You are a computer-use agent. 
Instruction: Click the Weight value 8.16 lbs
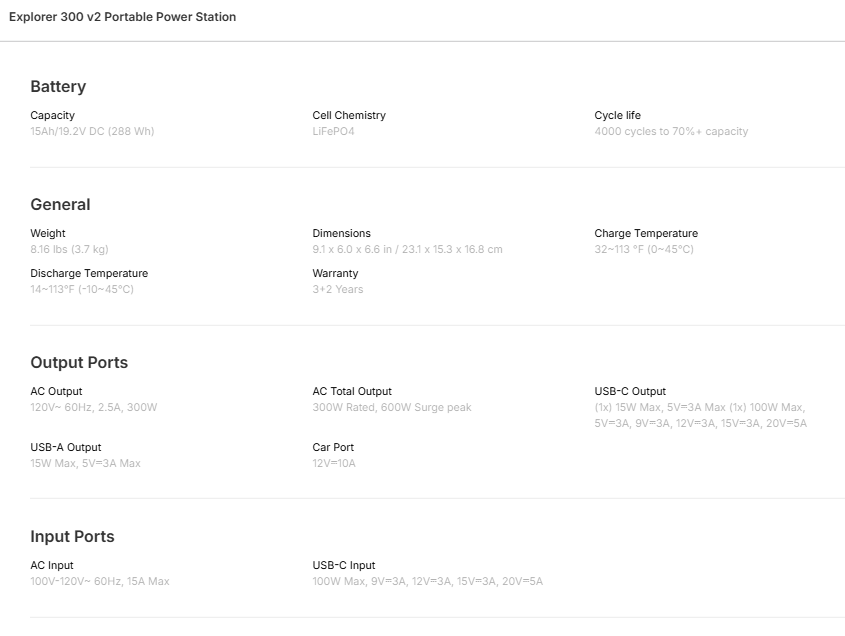tap(69, 249)
